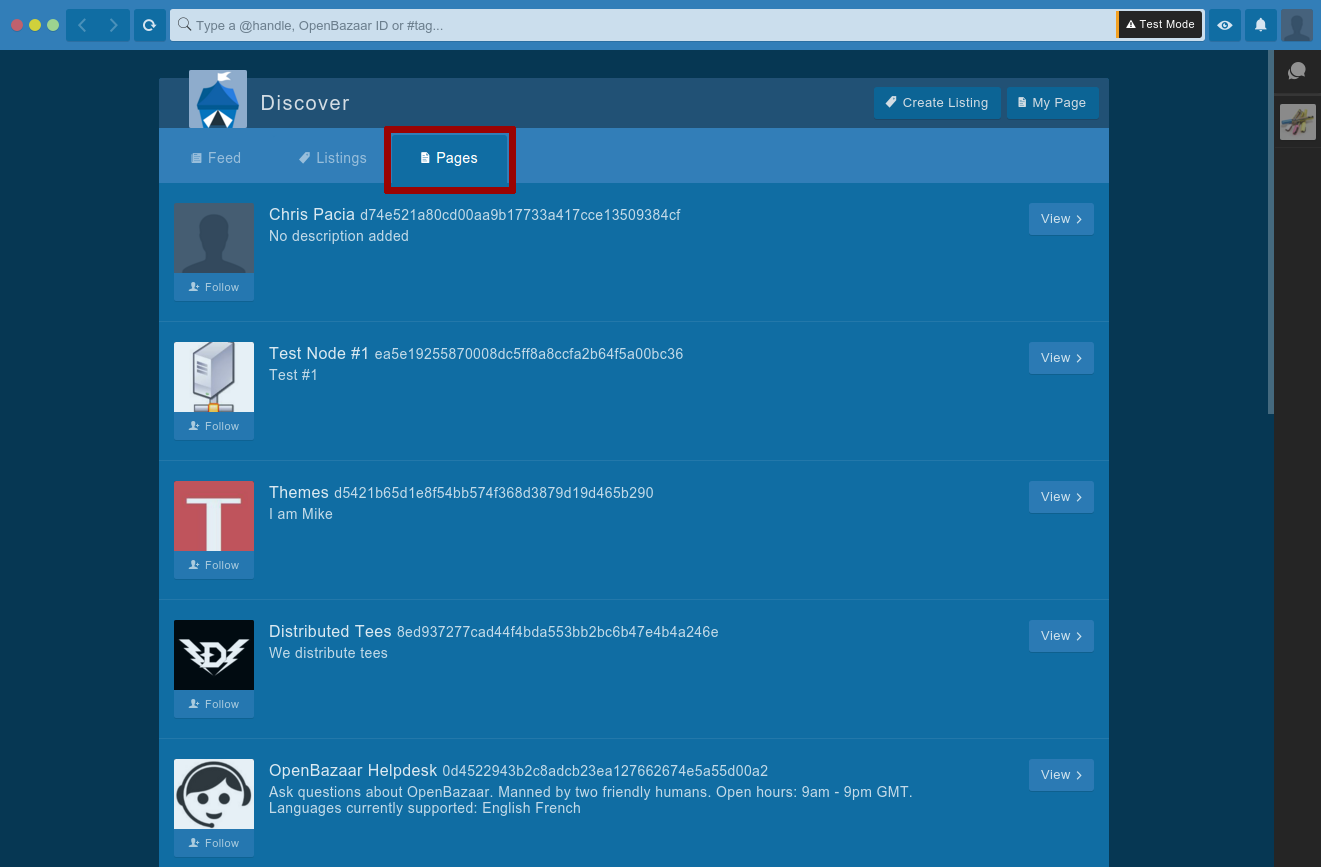The image size is (1321, 867).
Task: Open the airplane chat contact in the sidebar
Action: 1298,122
